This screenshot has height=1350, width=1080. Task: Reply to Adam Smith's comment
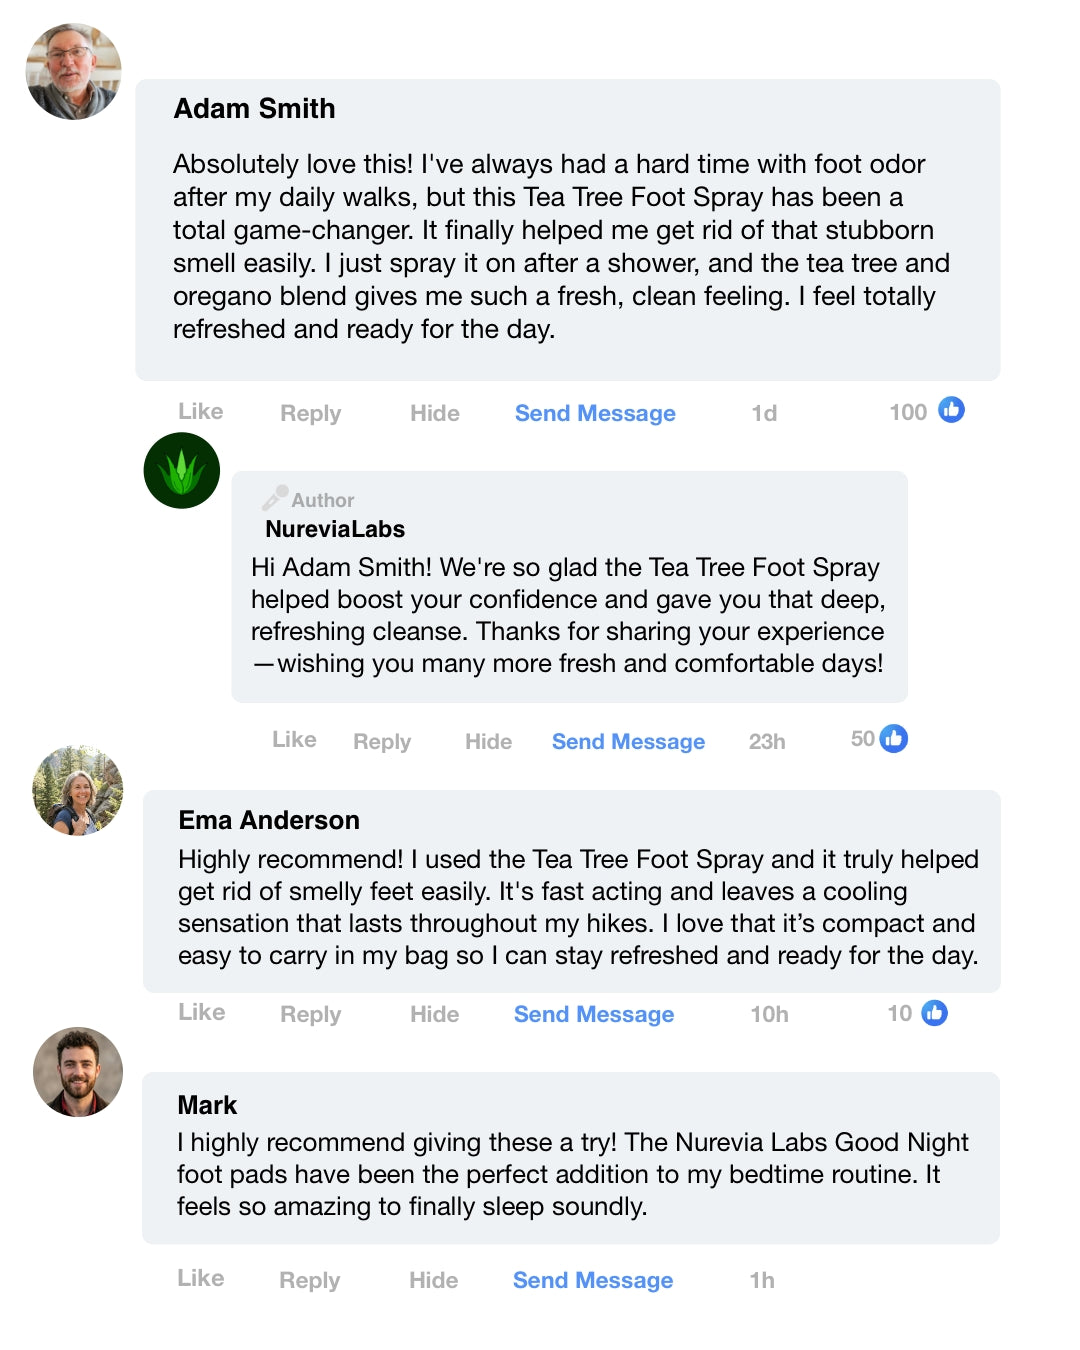click(x=310, y=414)
